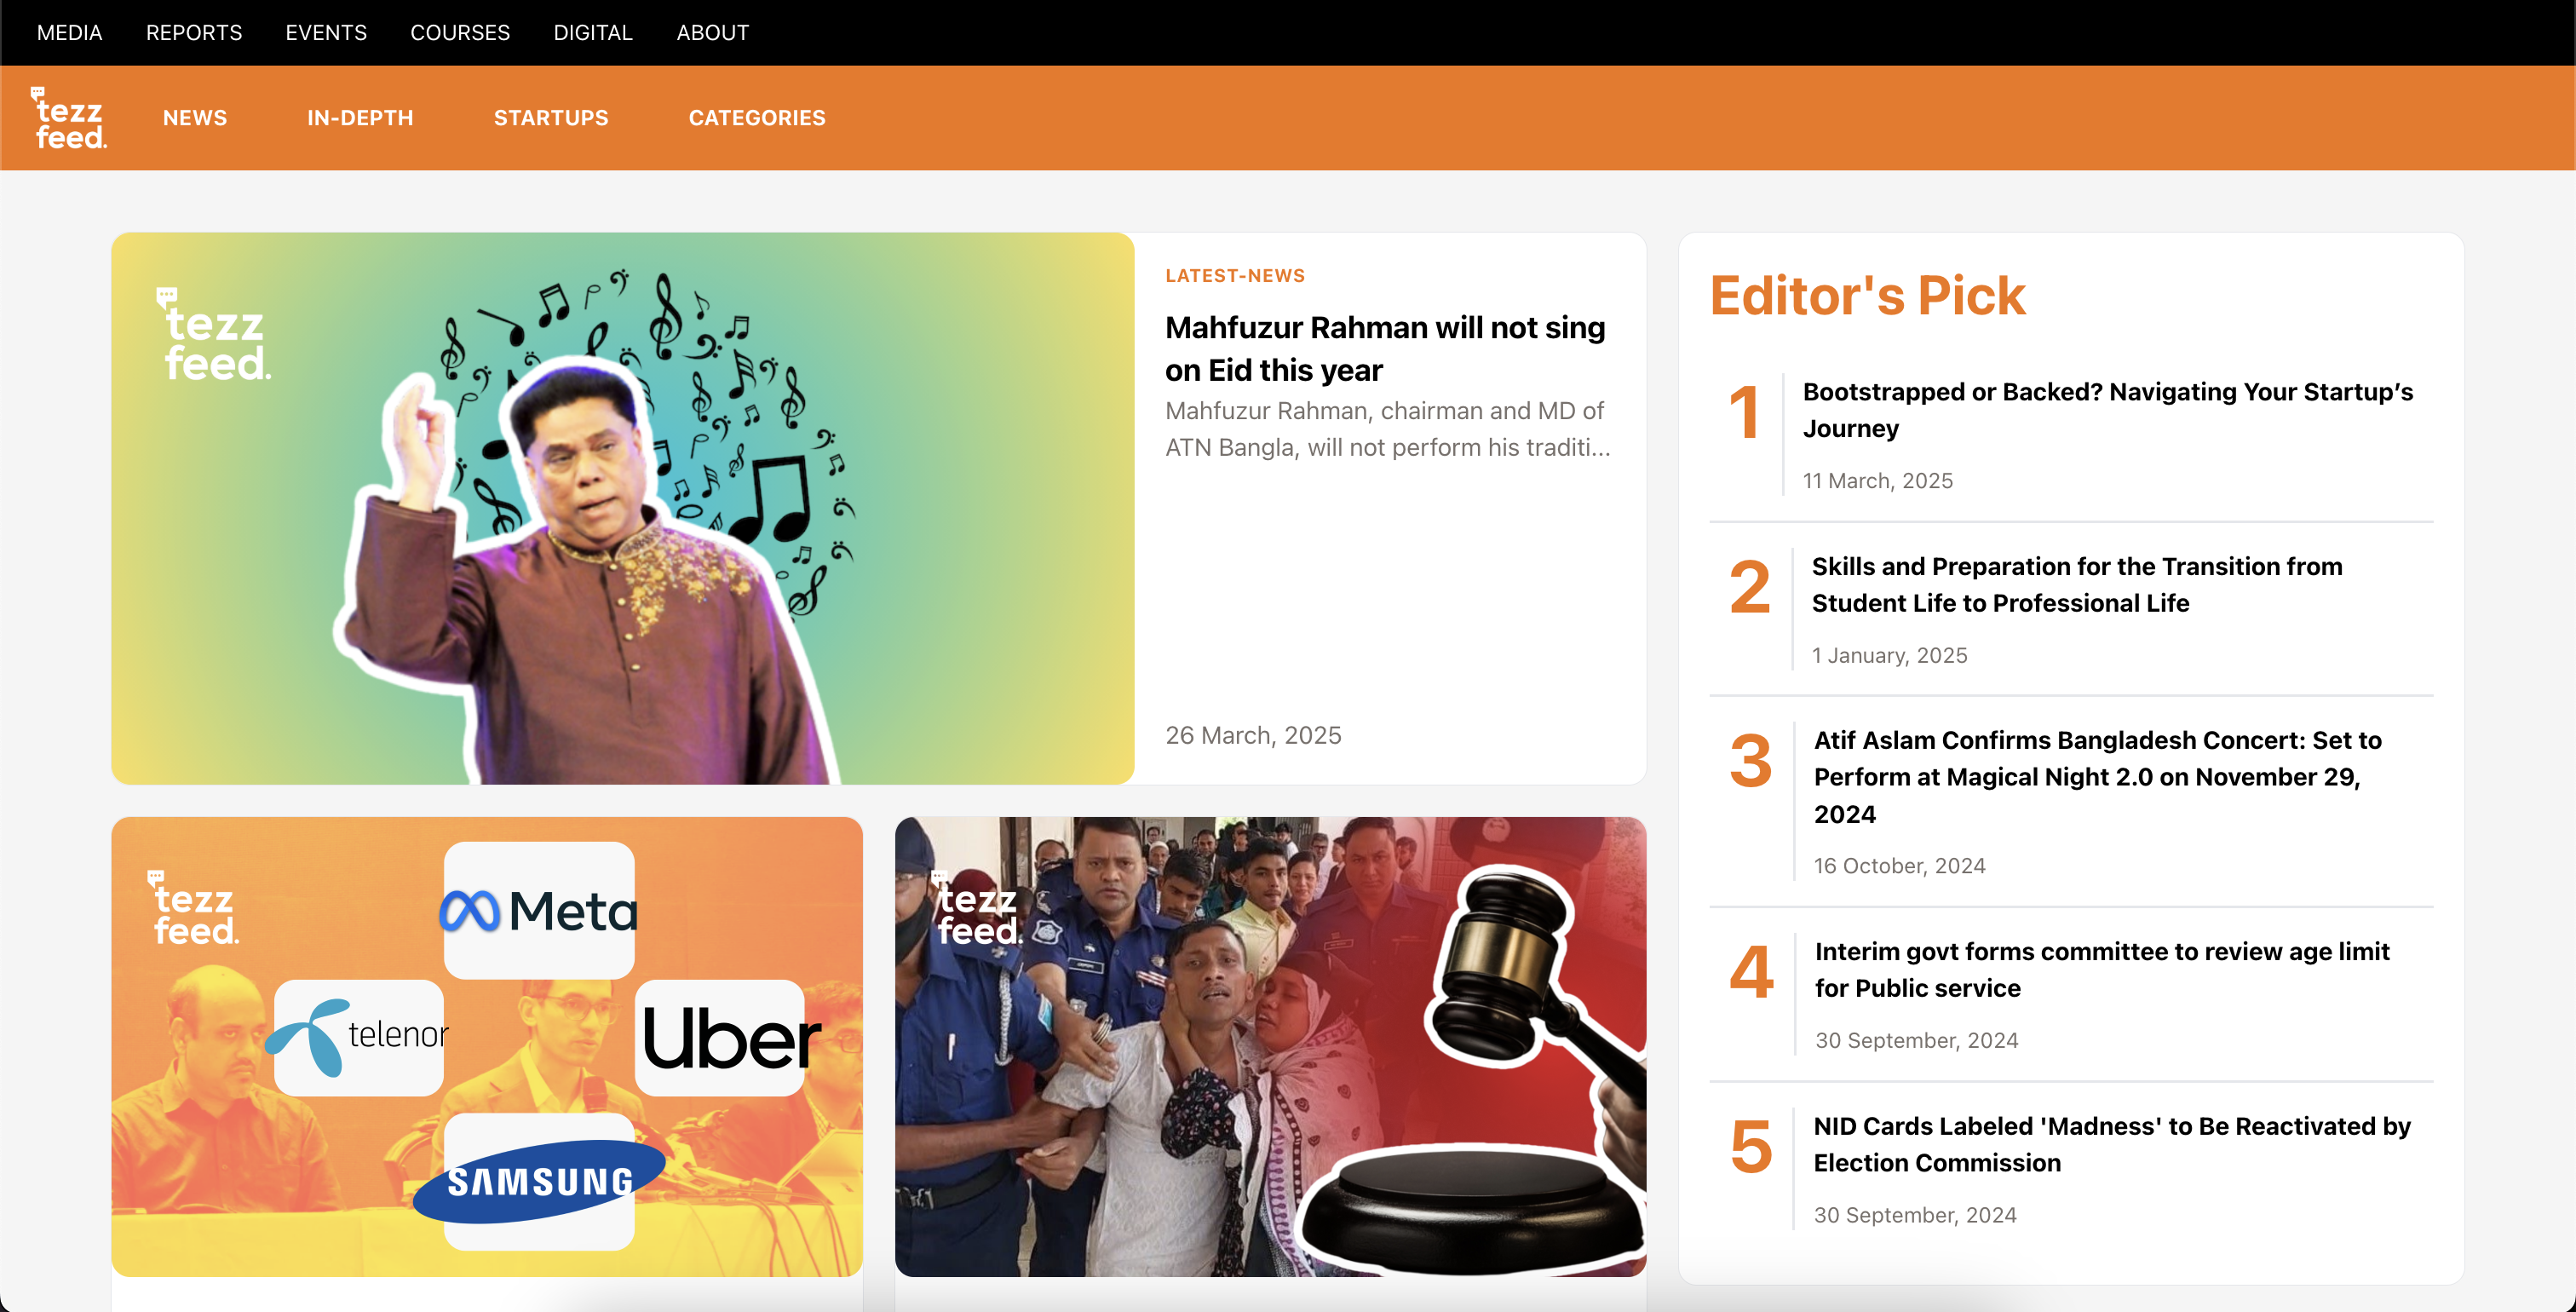Image resolution: width=2576 pixels, height=1312 pixels.
Task: Go to STARTUPS section
Action: click(551, 118)
